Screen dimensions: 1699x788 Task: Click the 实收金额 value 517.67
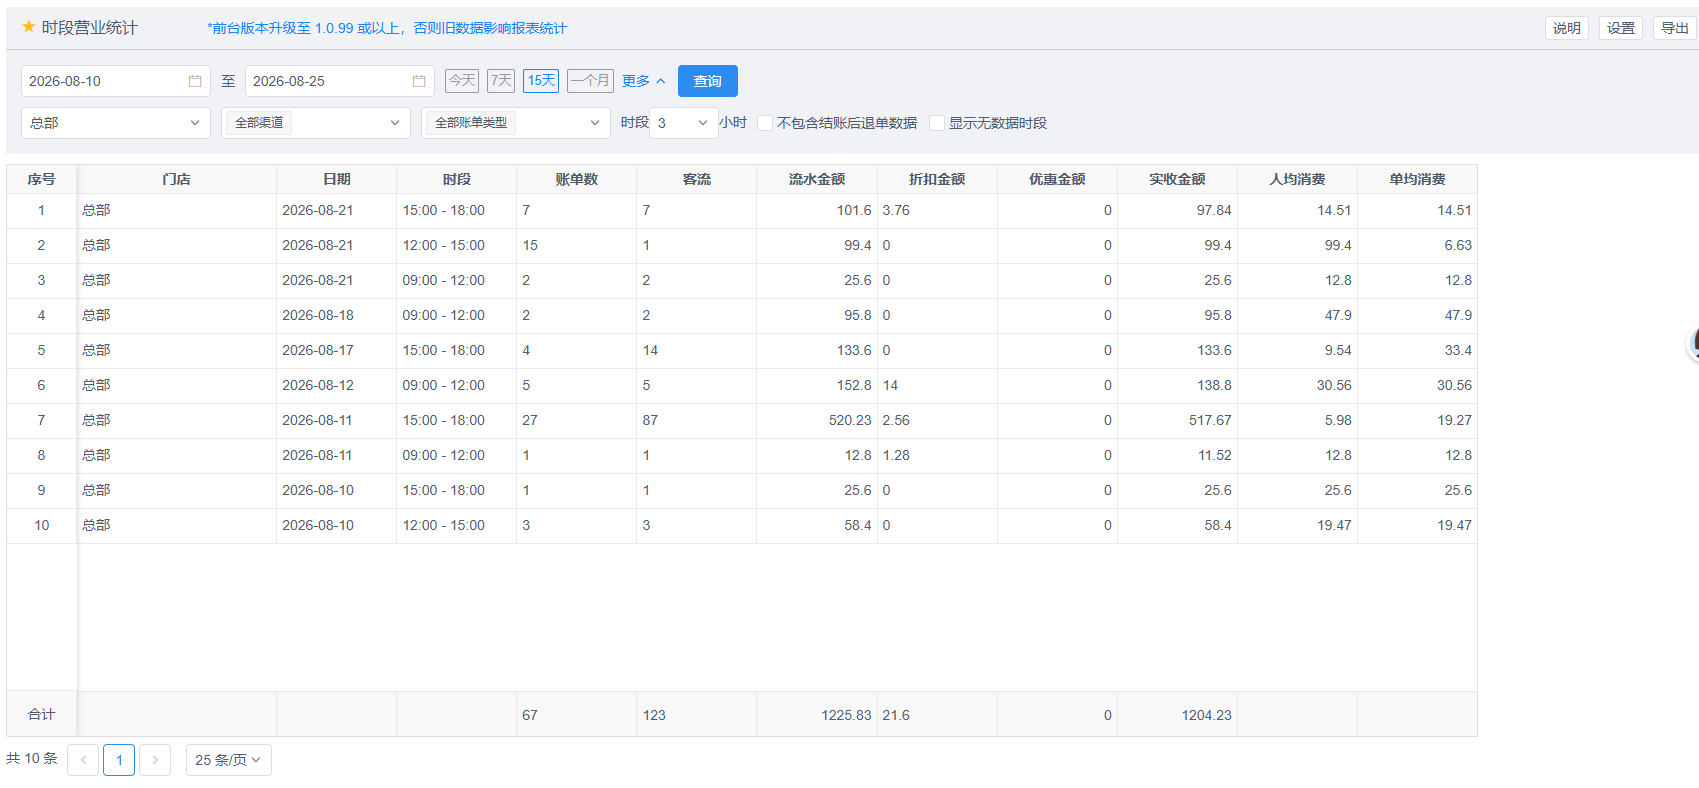click(1210, 420)
